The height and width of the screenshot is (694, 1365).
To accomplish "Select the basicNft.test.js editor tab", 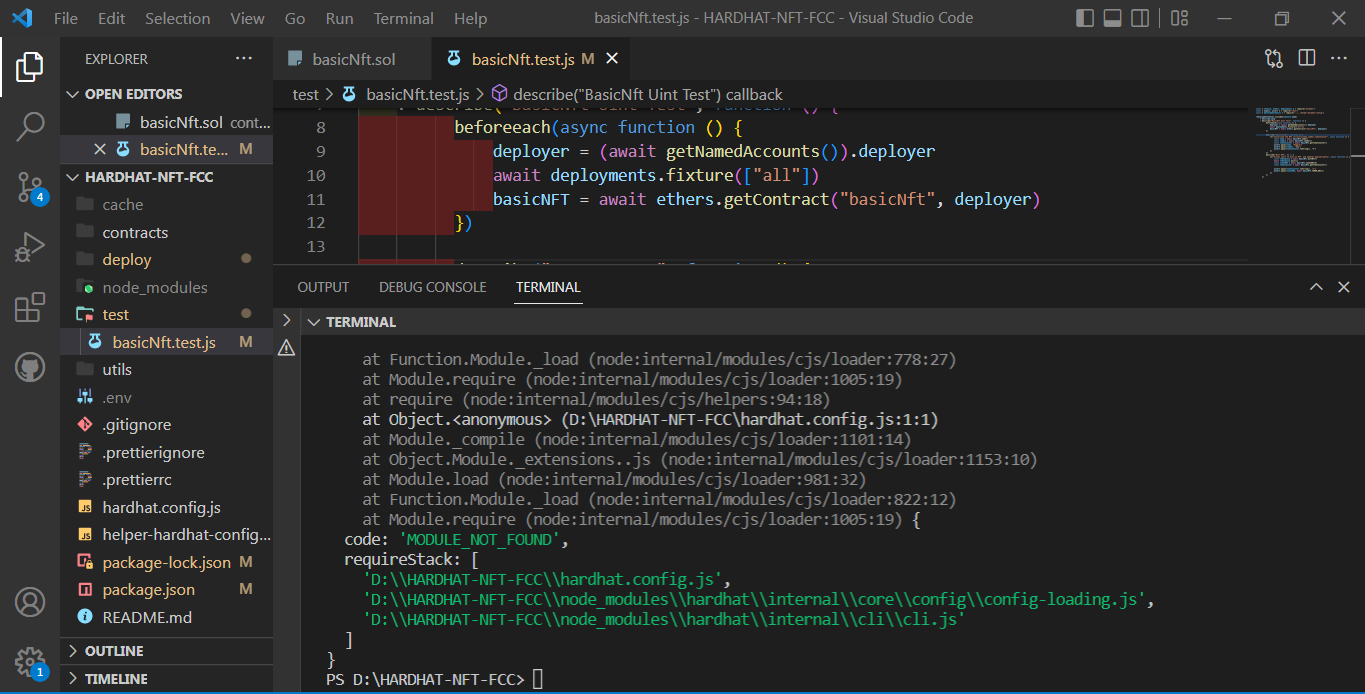I will point(532,59).
